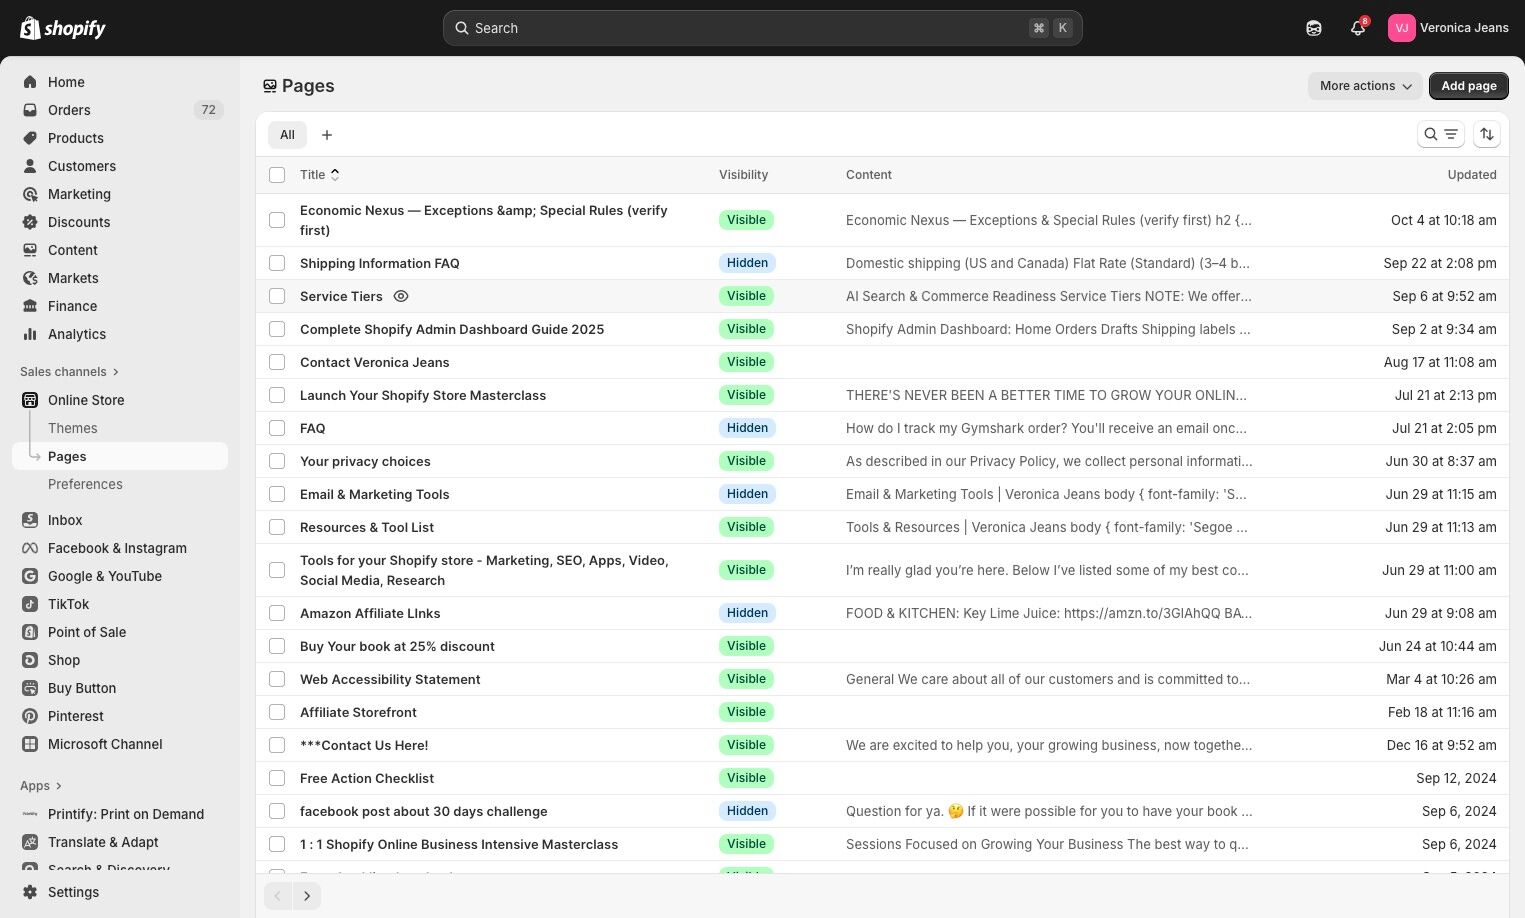Tick the Contact Veronica Jeans checkbox
This screenshot has height=918, width=1525.
(277, 362)
